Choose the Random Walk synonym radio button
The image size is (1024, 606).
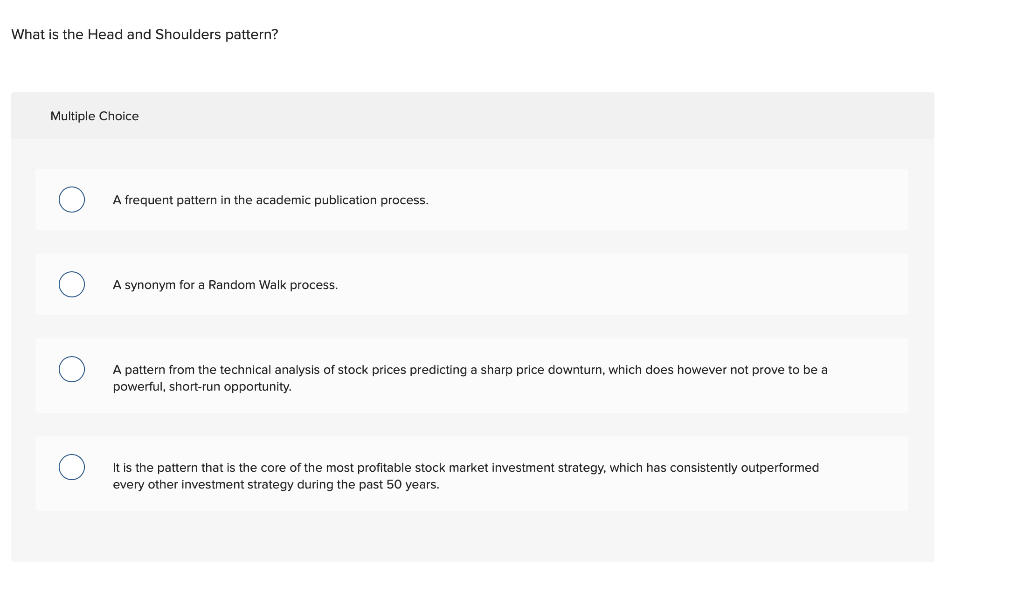tap(71, 285)
